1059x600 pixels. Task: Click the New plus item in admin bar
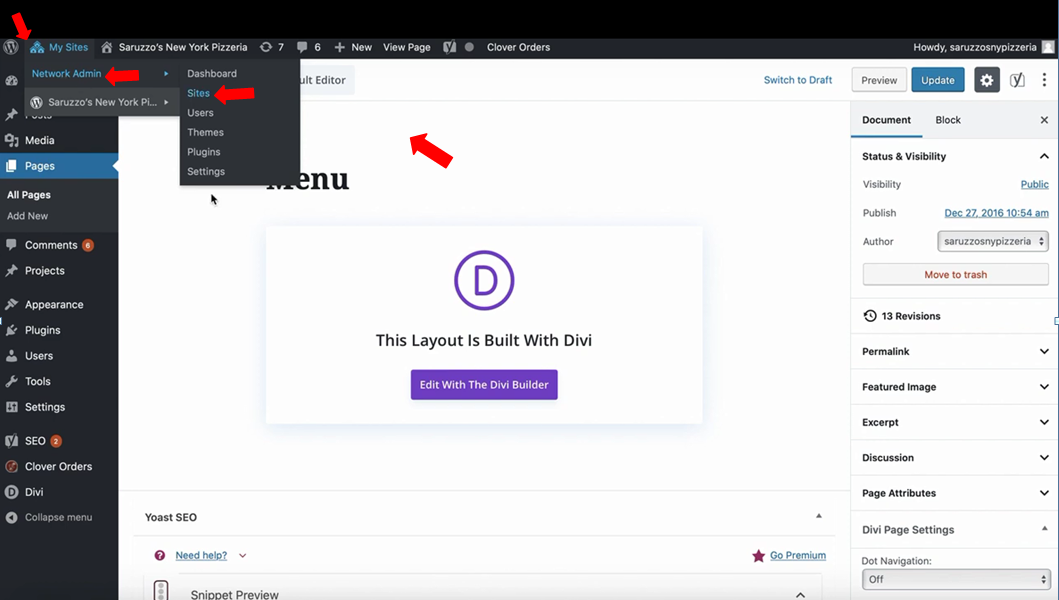pos(353,47)
